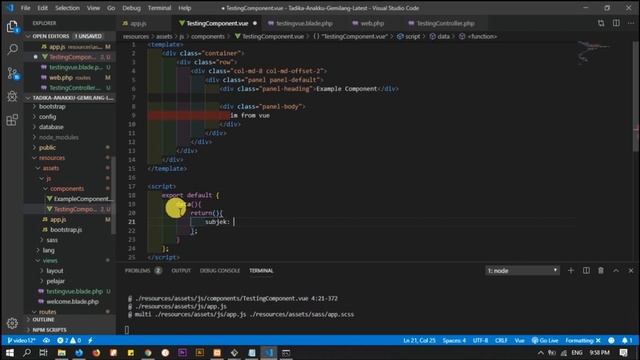
Task: Maximize the terminal panel size
Action: [616, 271]
